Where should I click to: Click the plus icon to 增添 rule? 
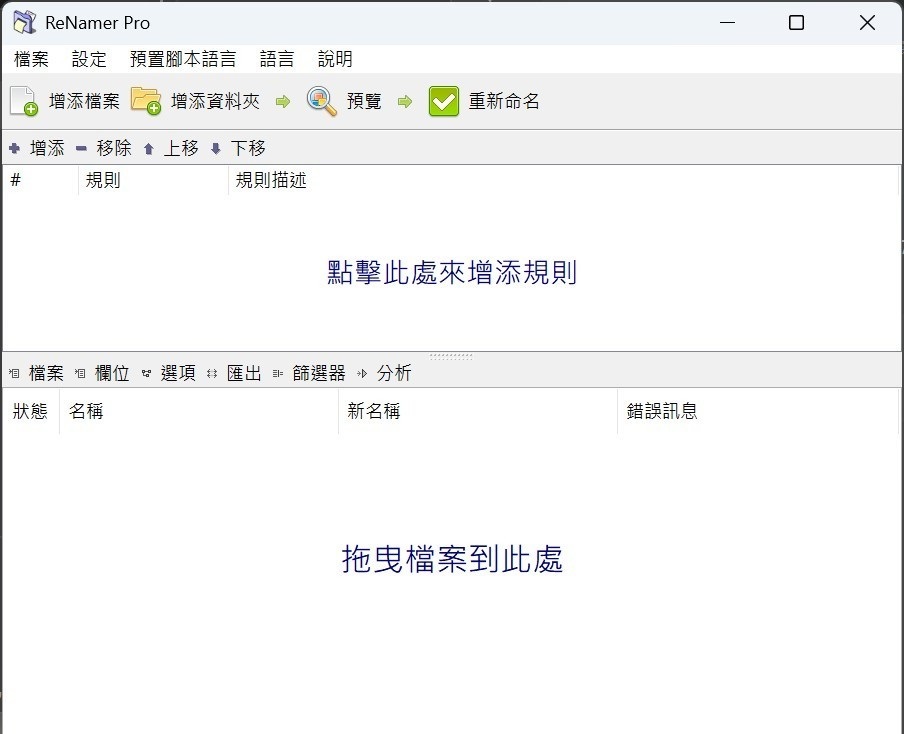[14, 149]
